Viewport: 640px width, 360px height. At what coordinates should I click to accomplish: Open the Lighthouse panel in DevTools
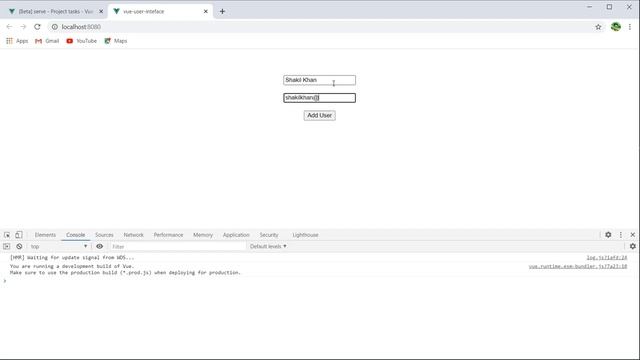click(x=305, y=235)
